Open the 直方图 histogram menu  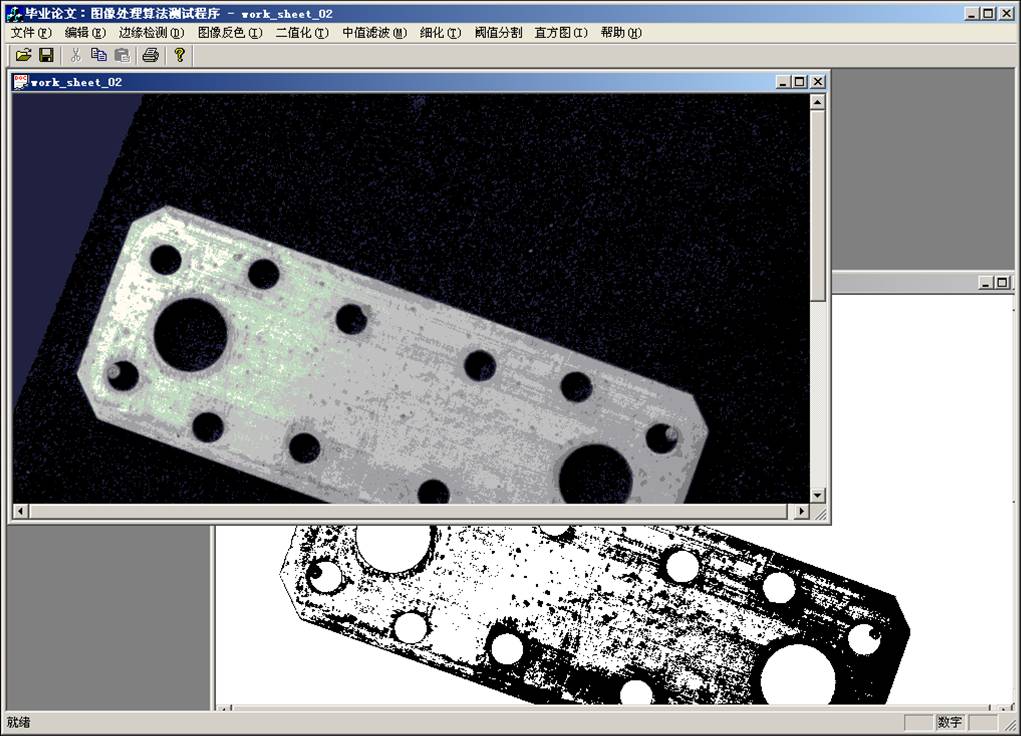pos(561,33)
